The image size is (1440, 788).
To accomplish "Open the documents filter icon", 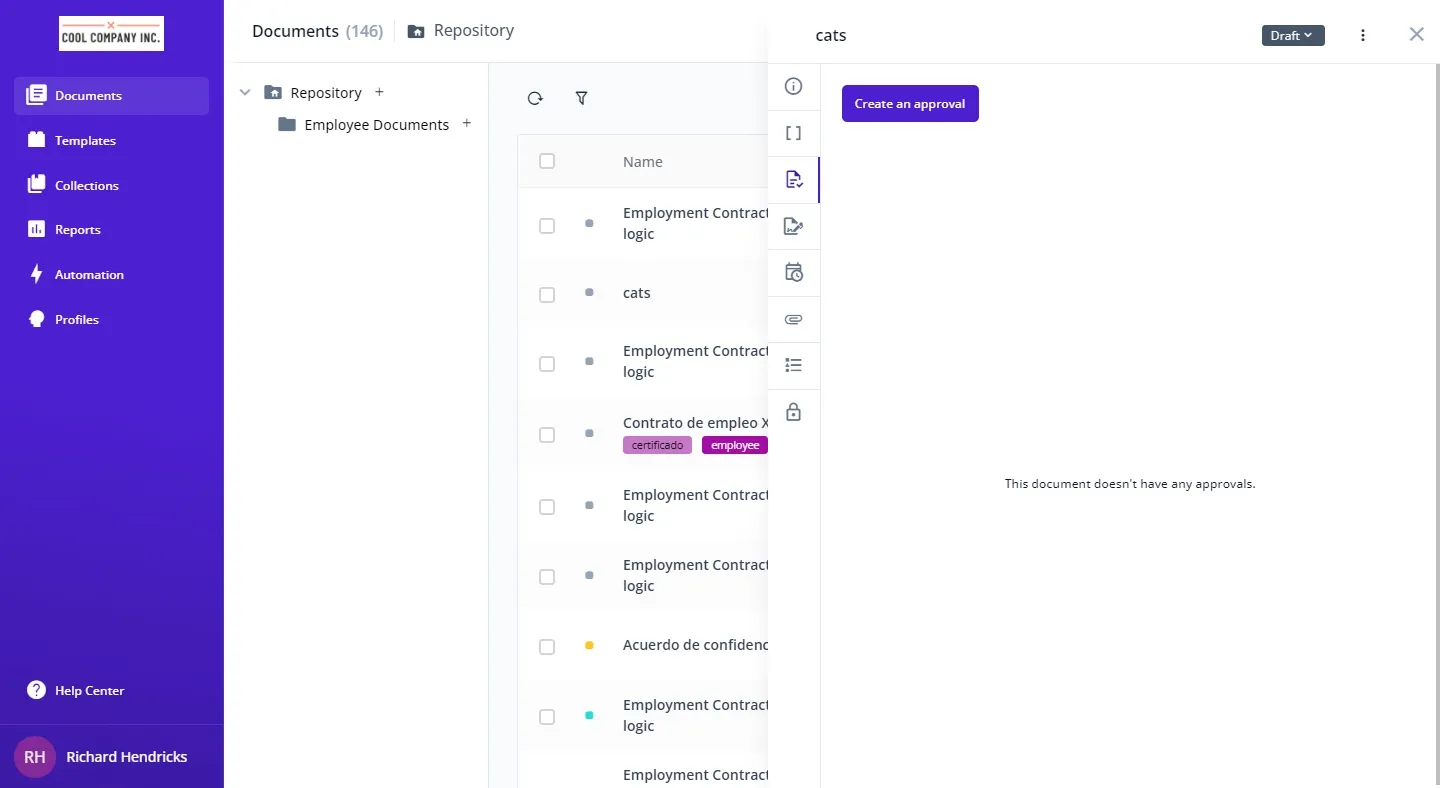I will 581,98.
